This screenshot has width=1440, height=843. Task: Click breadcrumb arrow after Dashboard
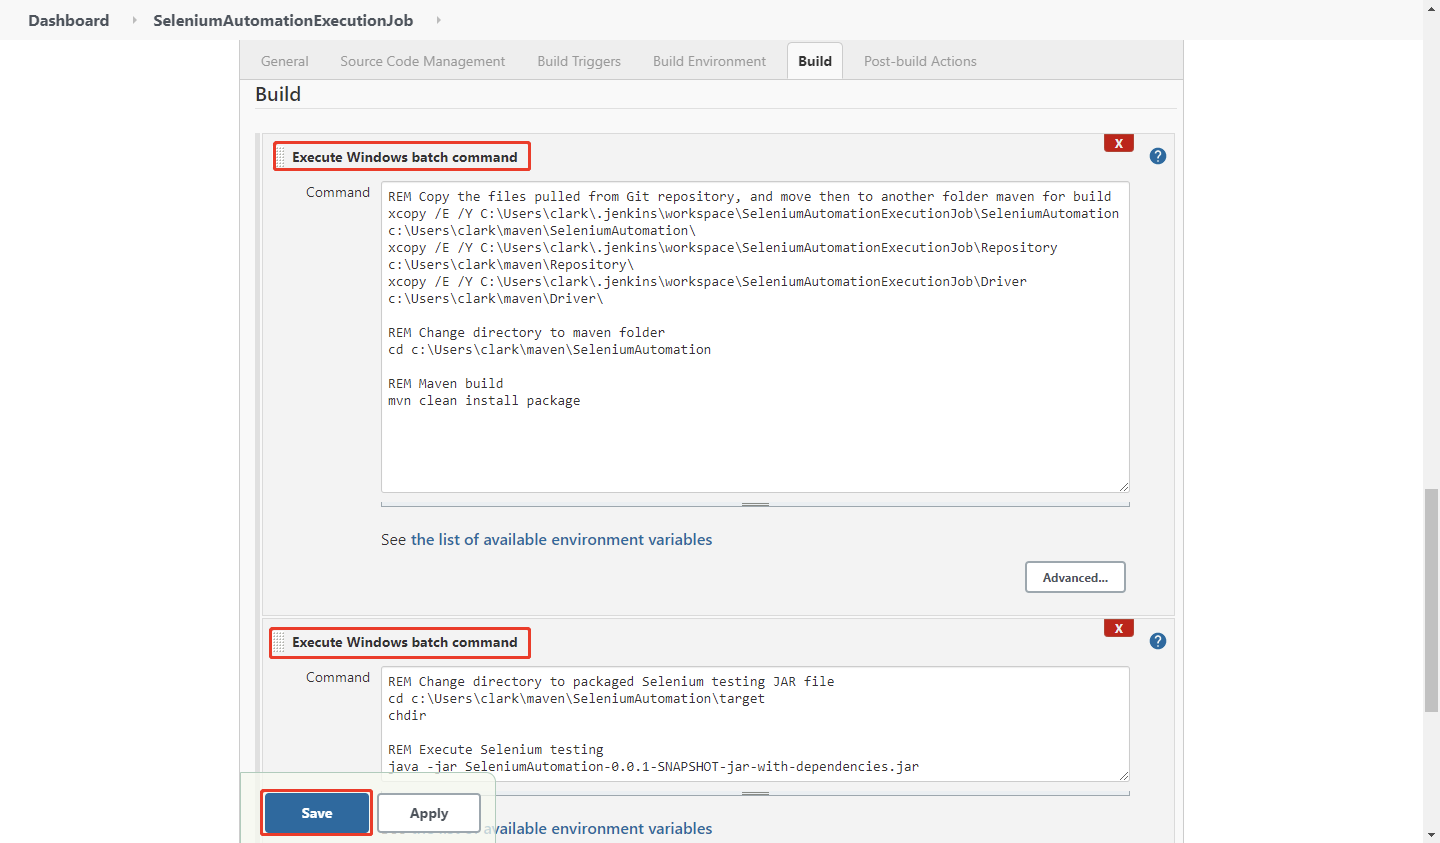pos(134,20)
